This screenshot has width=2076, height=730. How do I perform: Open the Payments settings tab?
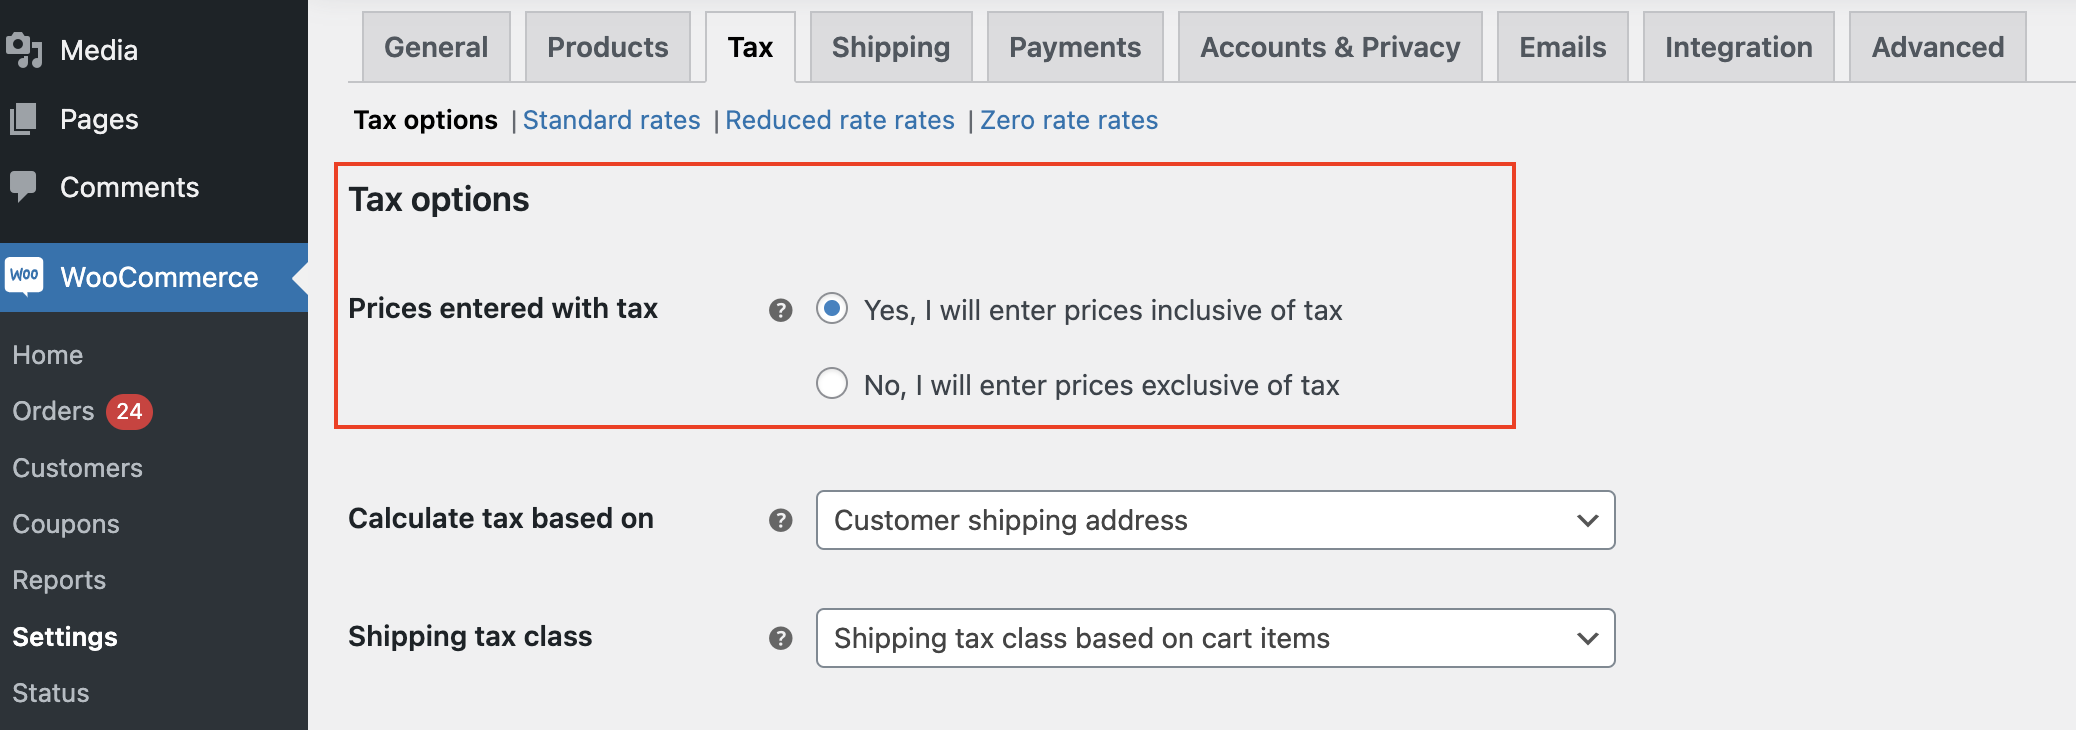coord(1075,47)
